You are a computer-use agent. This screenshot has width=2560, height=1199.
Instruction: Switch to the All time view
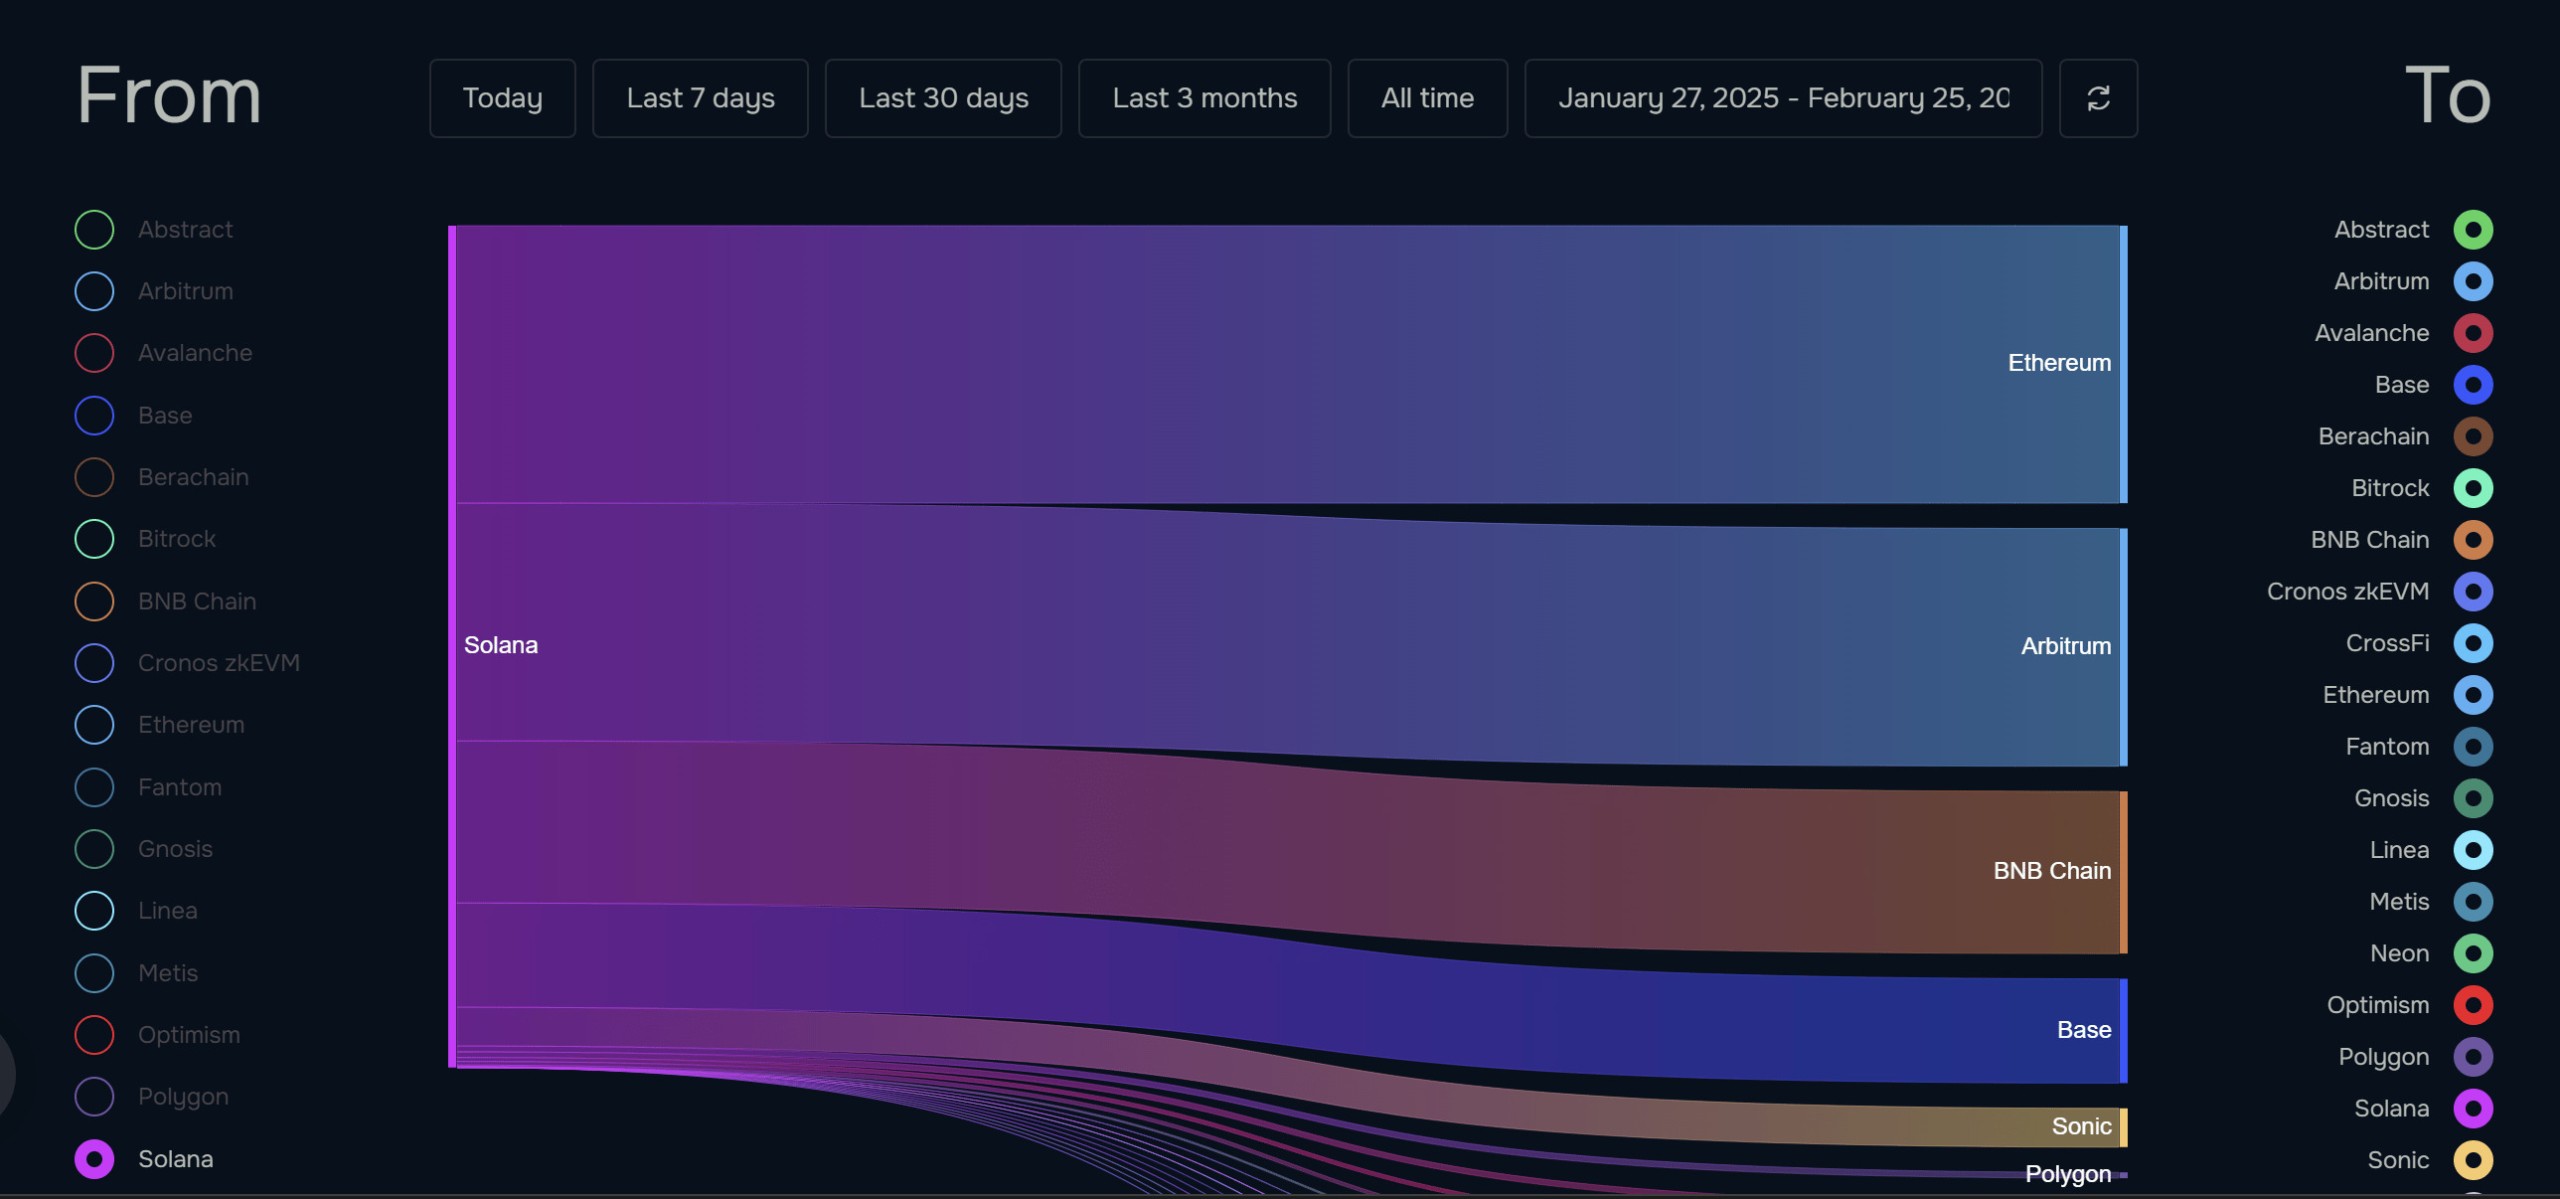pyautogui.click(x=1427, y=98)
